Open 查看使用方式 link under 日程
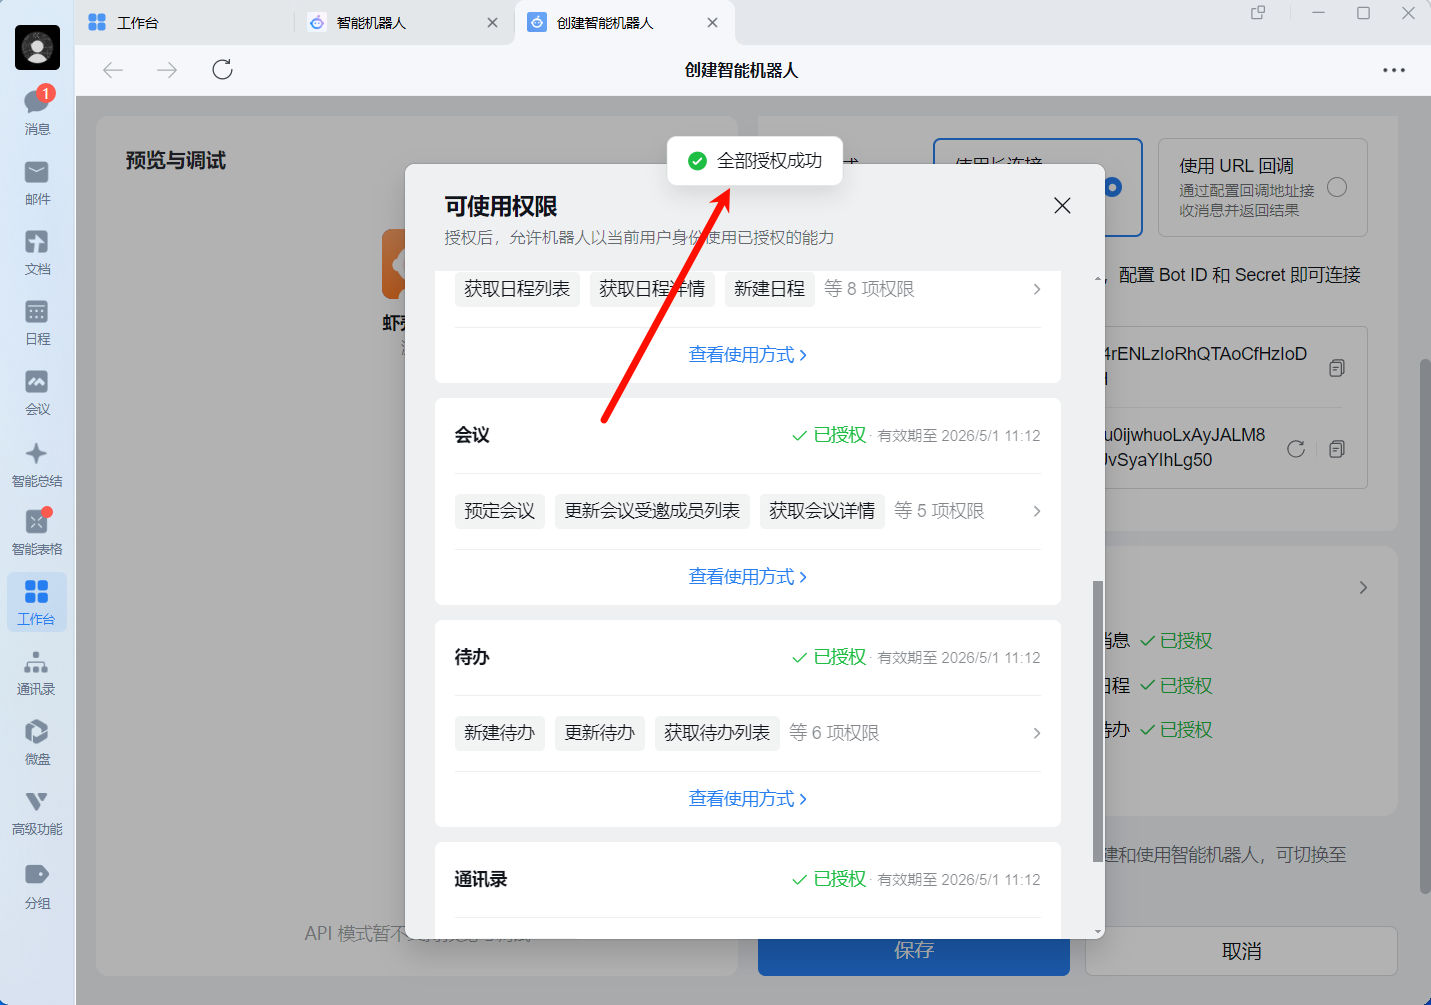The width and height of the screenshot is (1431, 1005). (x=747, y=355)
